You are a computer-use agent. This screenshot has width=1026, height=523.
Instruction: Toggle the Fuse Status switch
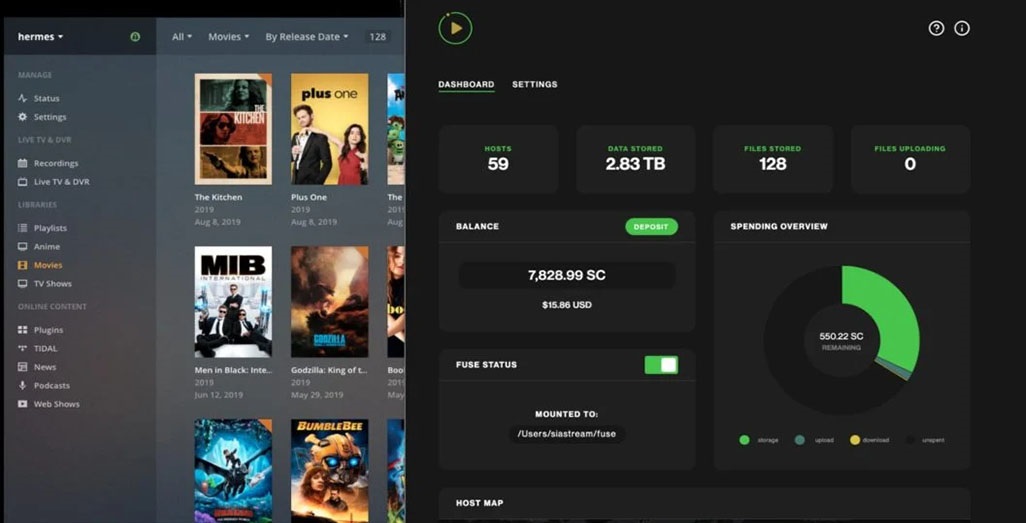(661, 365)
